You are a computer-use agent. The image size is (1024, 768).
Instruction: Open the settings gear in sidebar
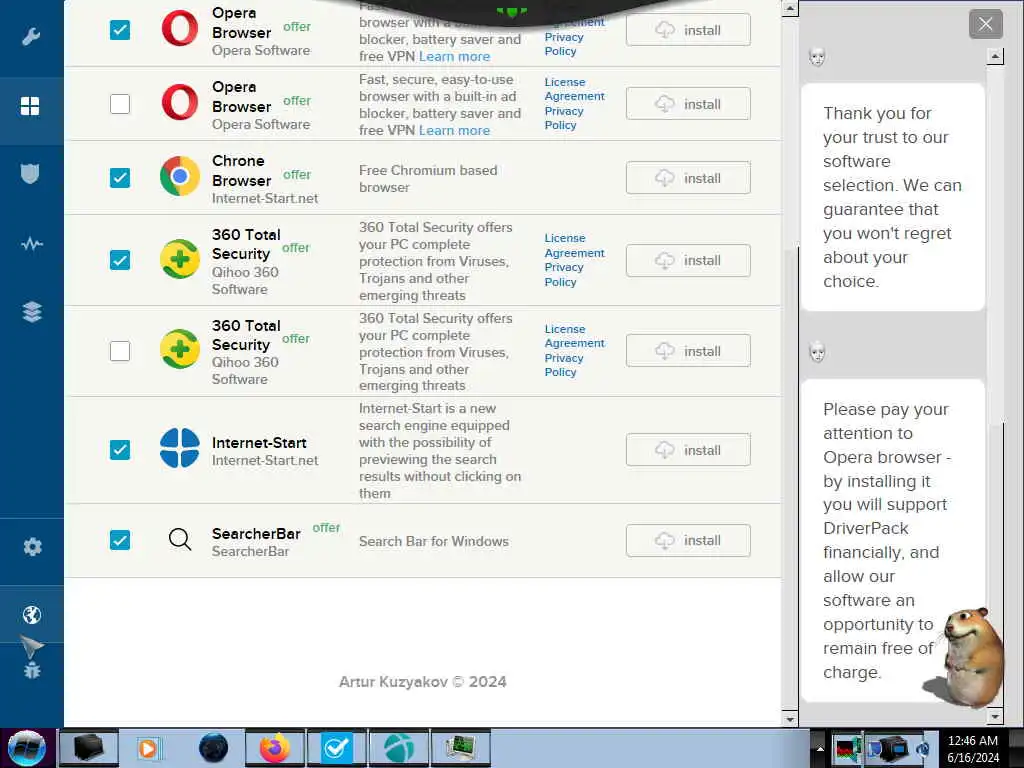(x=32, y=547)
